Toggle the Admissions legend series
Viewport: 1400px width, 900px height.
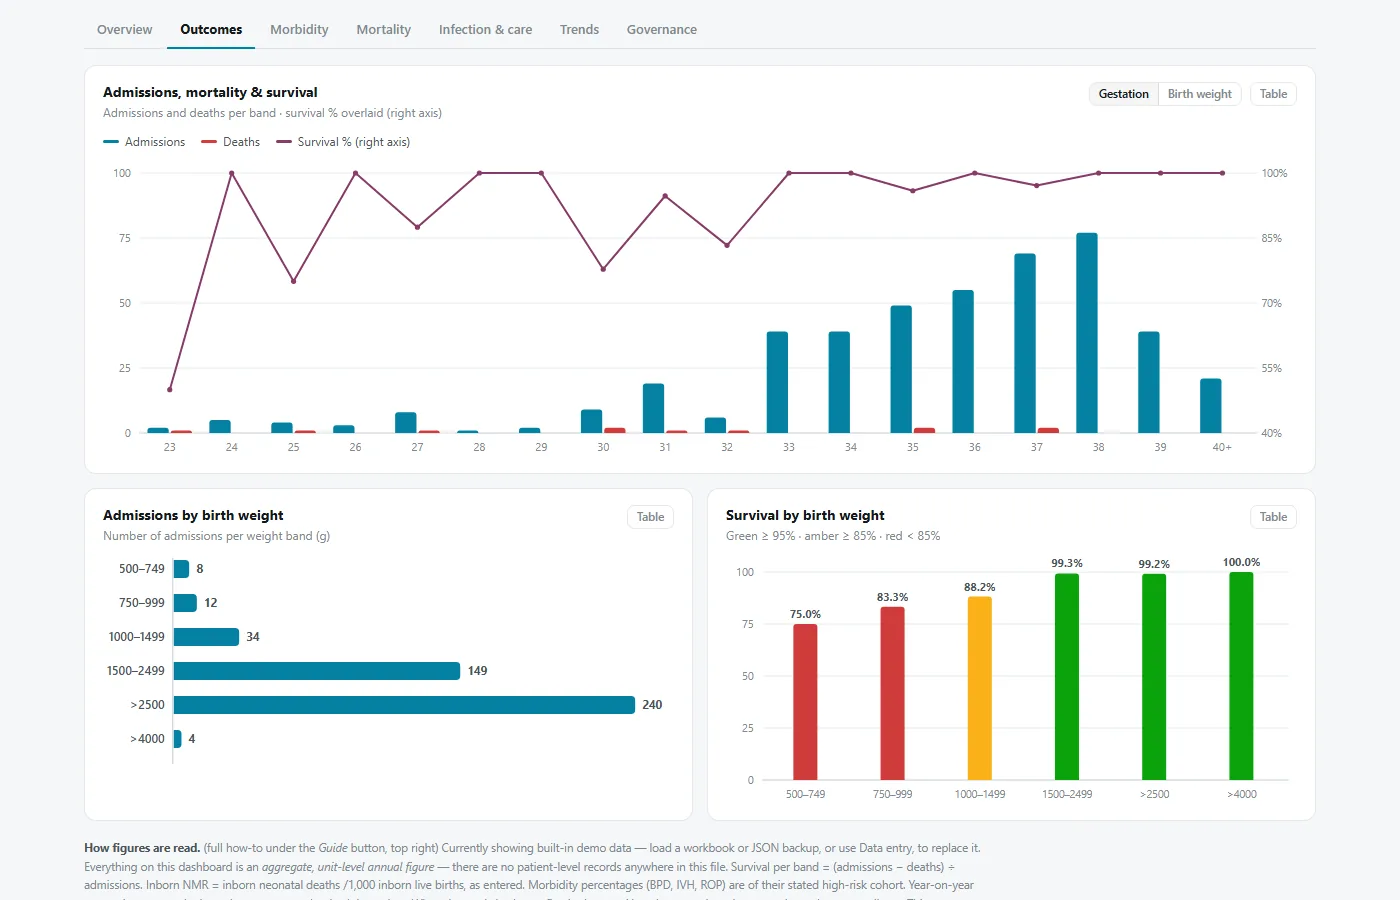click(144, 142)
